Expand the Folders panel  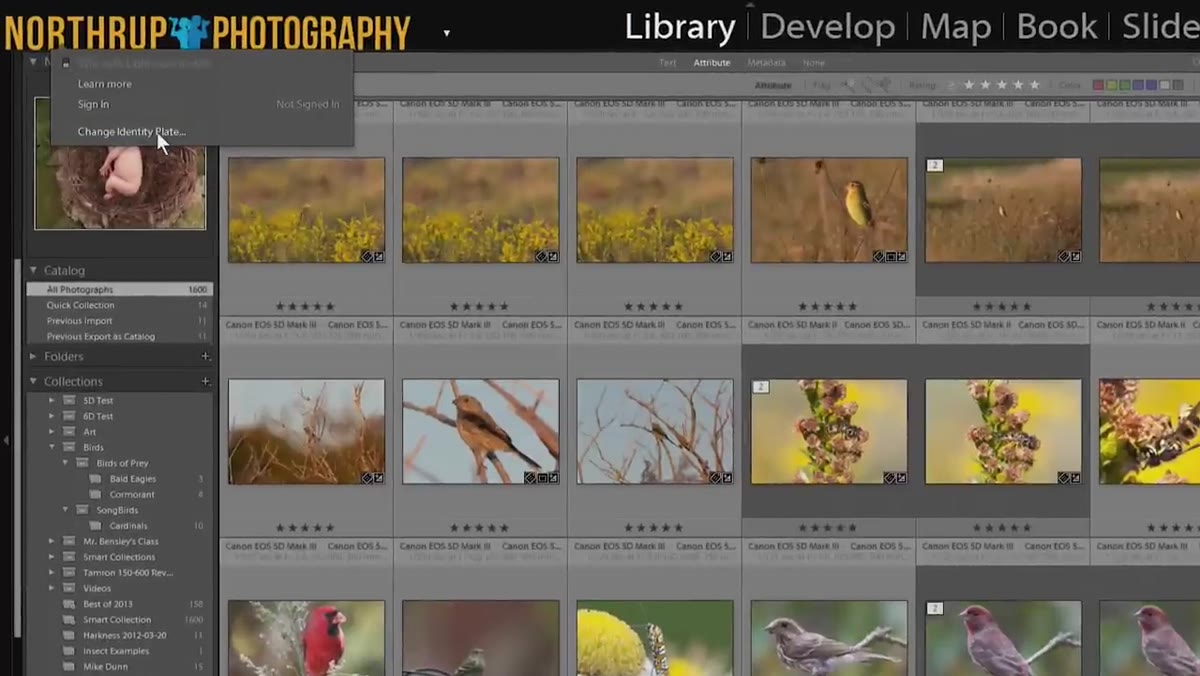(x=33, y=356)
